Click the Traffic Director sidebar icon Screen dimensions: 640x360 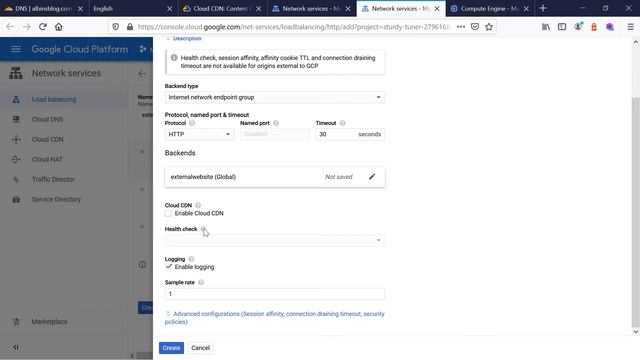(x=16, y=180)
